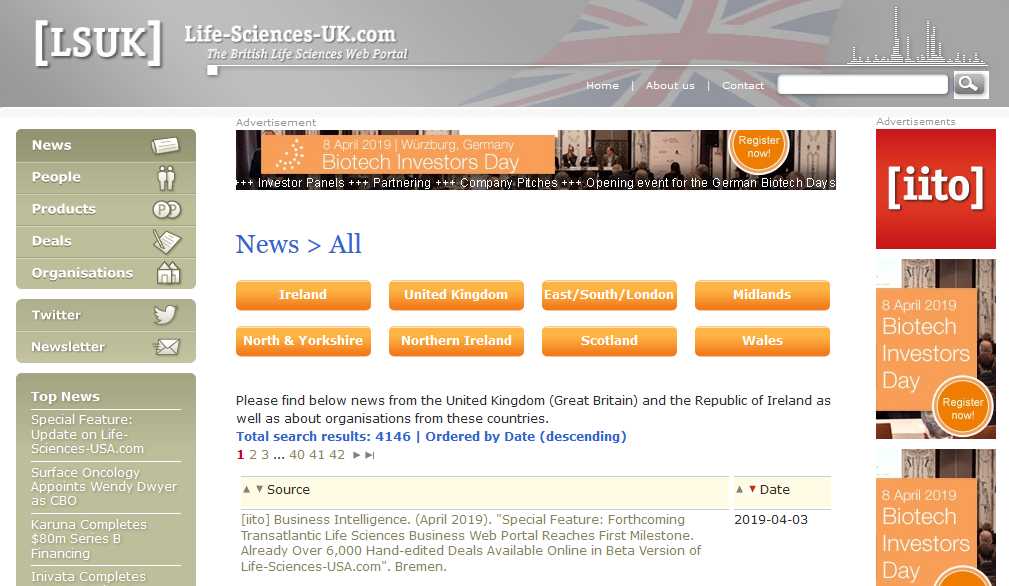Screen dimensions: 1009x586
Task: Click the next page arrow
Action: [x=356, y=455]
